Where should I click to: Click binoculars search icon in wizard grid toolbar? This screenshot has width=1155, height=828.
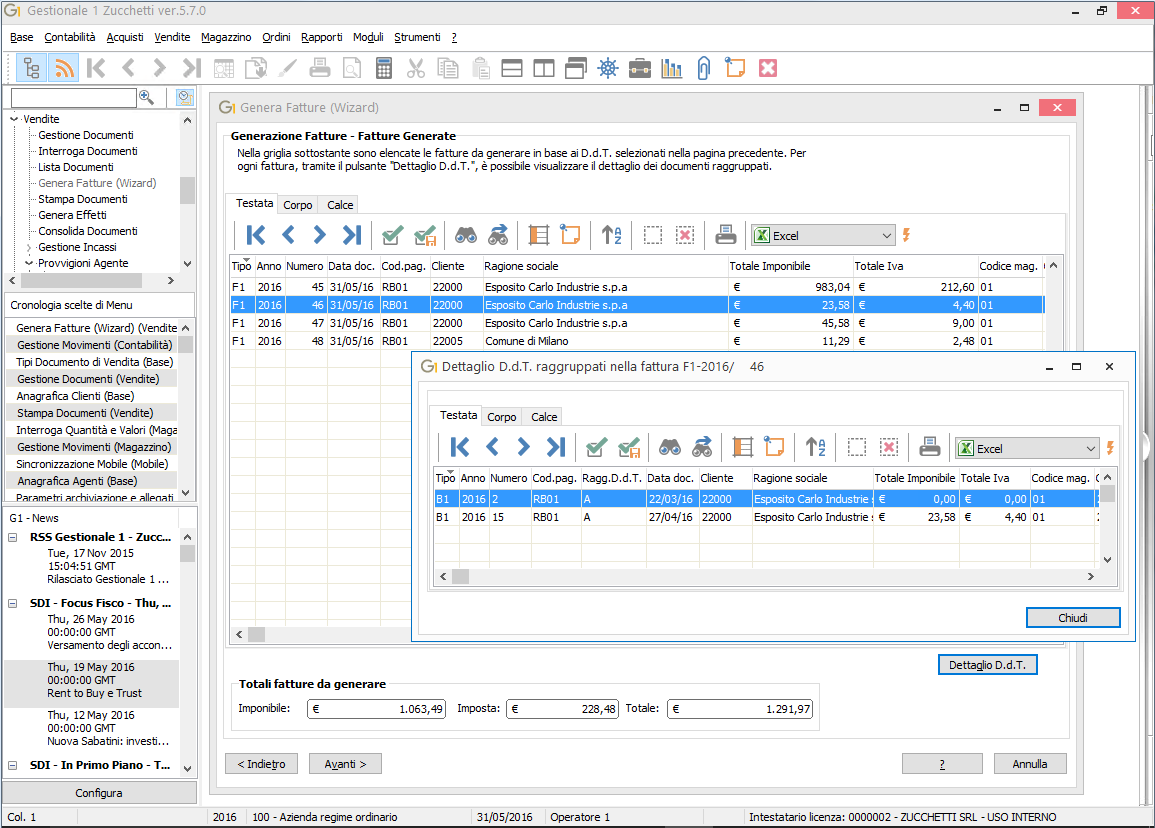coord(466,235)
